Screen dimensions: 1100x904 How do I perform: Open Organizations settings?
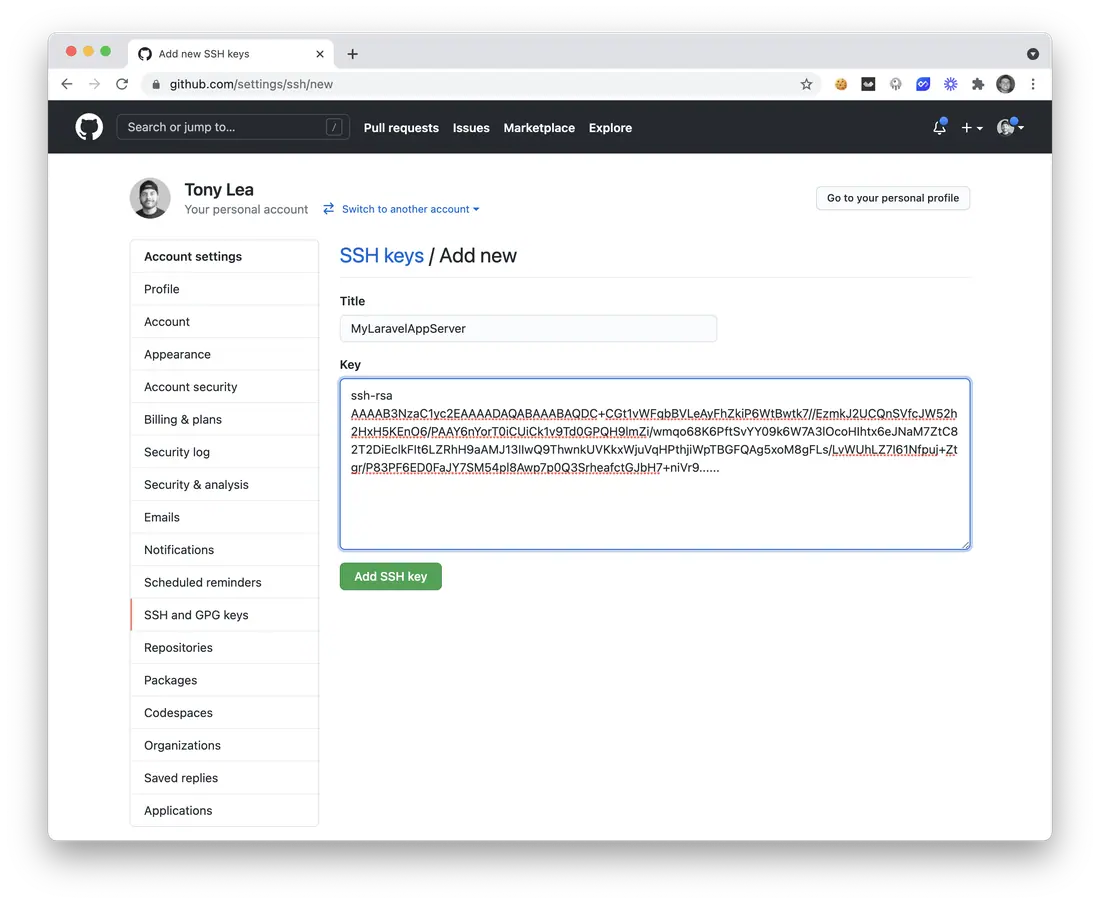tap(224, 746)
